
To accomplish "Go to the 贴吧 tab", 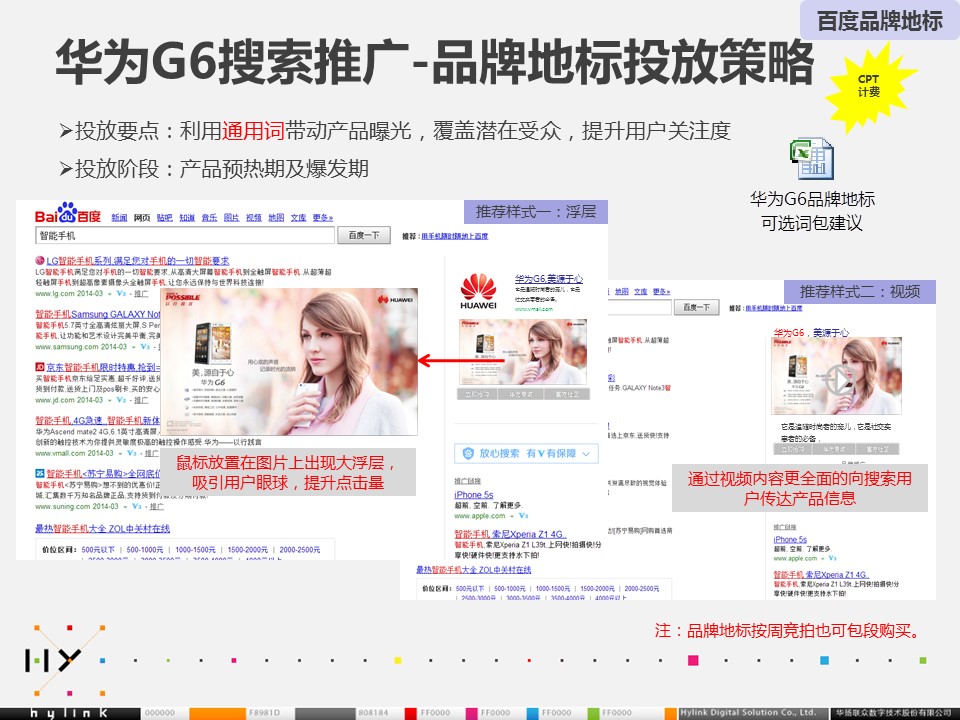I will 164,217.
